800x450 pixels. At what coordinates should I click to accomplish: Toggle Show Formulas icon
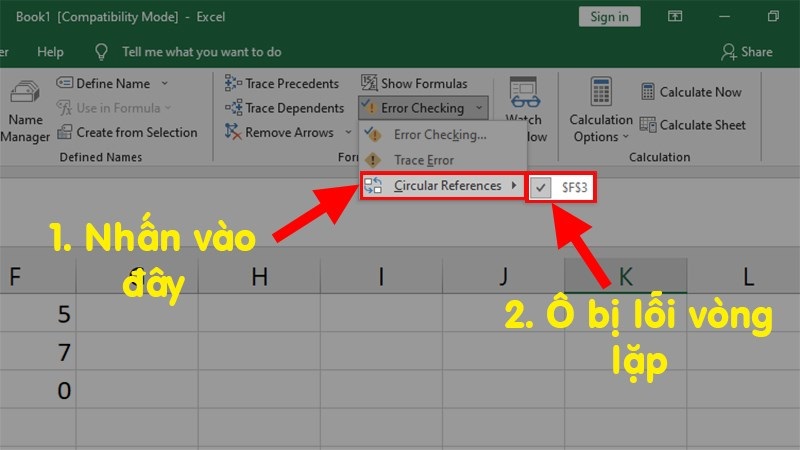(369, 83)
